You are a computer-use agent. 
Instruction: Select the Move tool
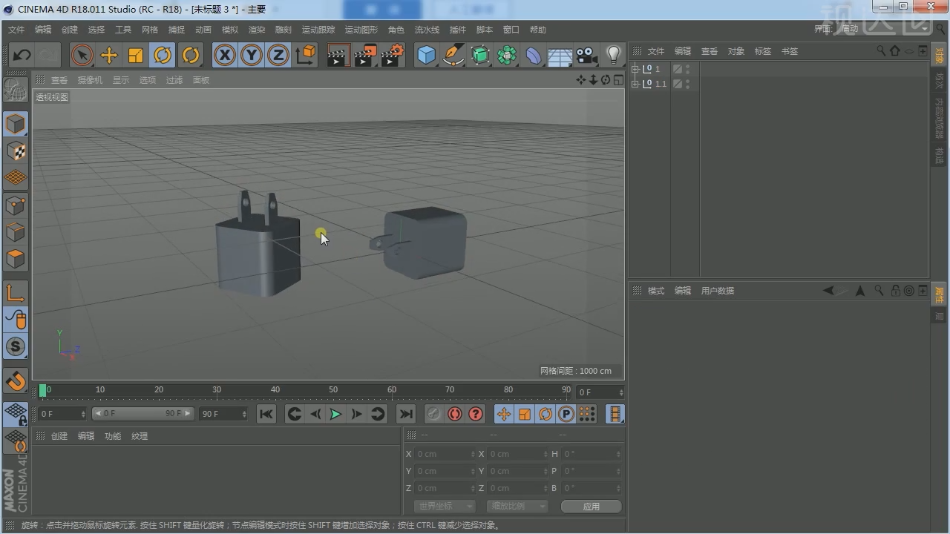pyautogui.click(x=109, y=55)
